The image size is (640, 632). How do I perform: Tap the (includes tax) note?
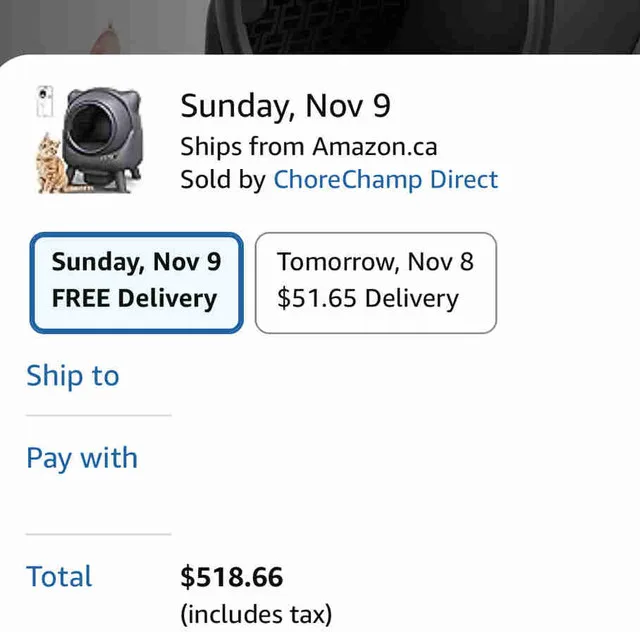click(x=255, y=613)
